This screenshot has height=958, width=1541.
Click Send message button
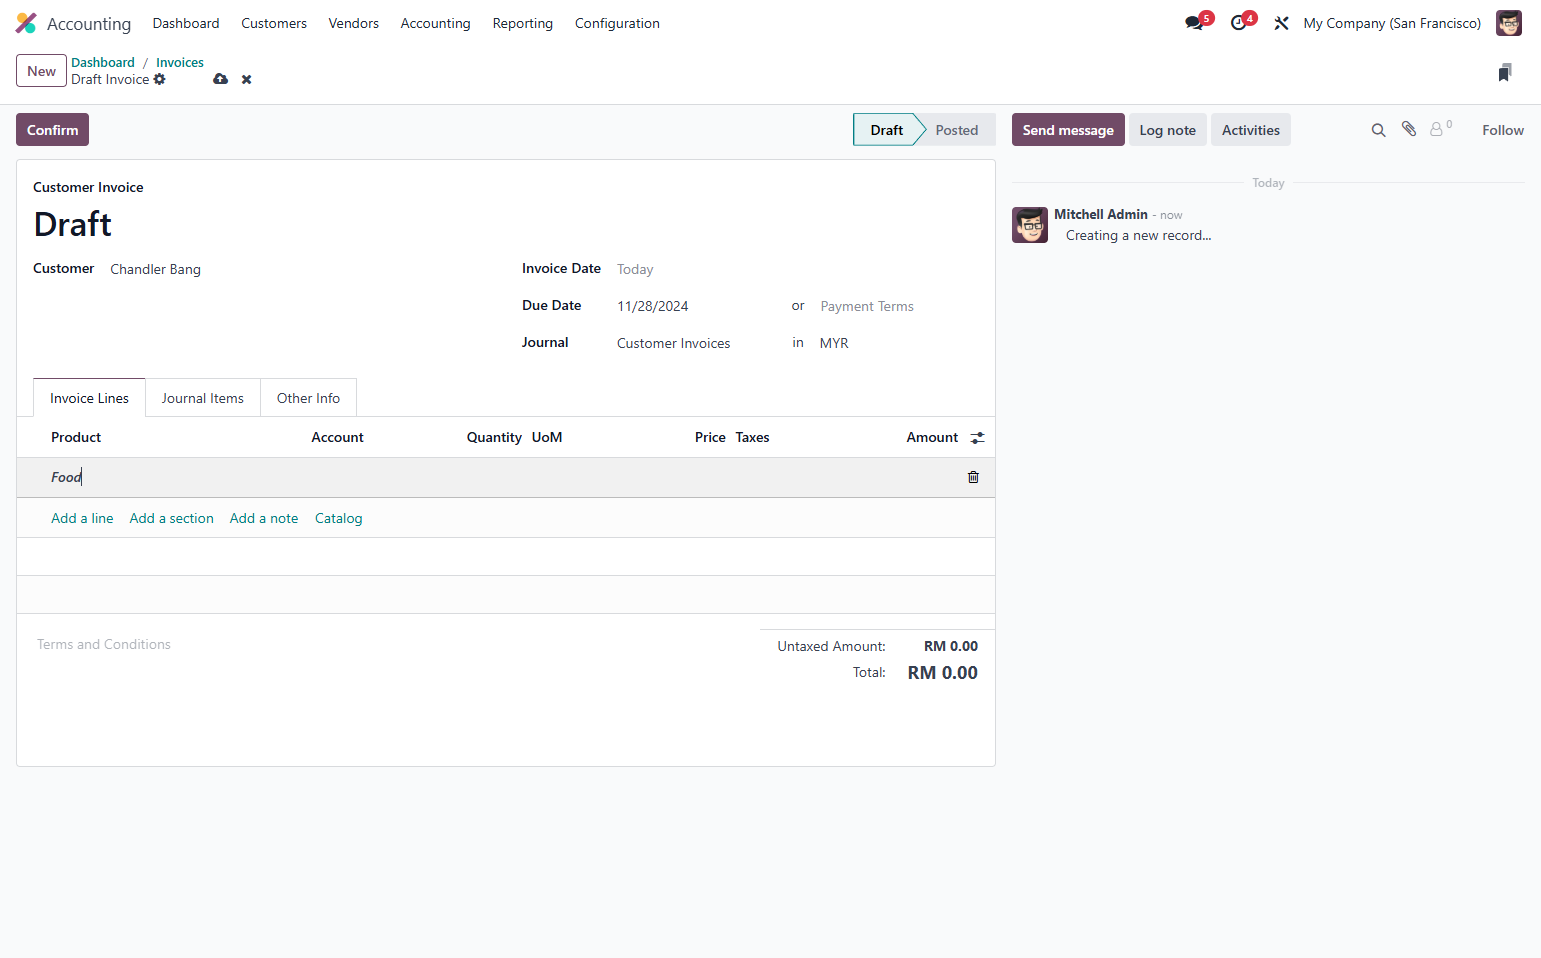pyautogui.click(x=1068, y=130)
